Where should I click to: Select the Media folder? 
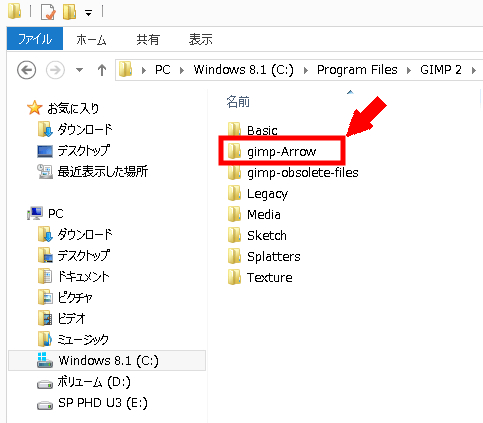264,214
